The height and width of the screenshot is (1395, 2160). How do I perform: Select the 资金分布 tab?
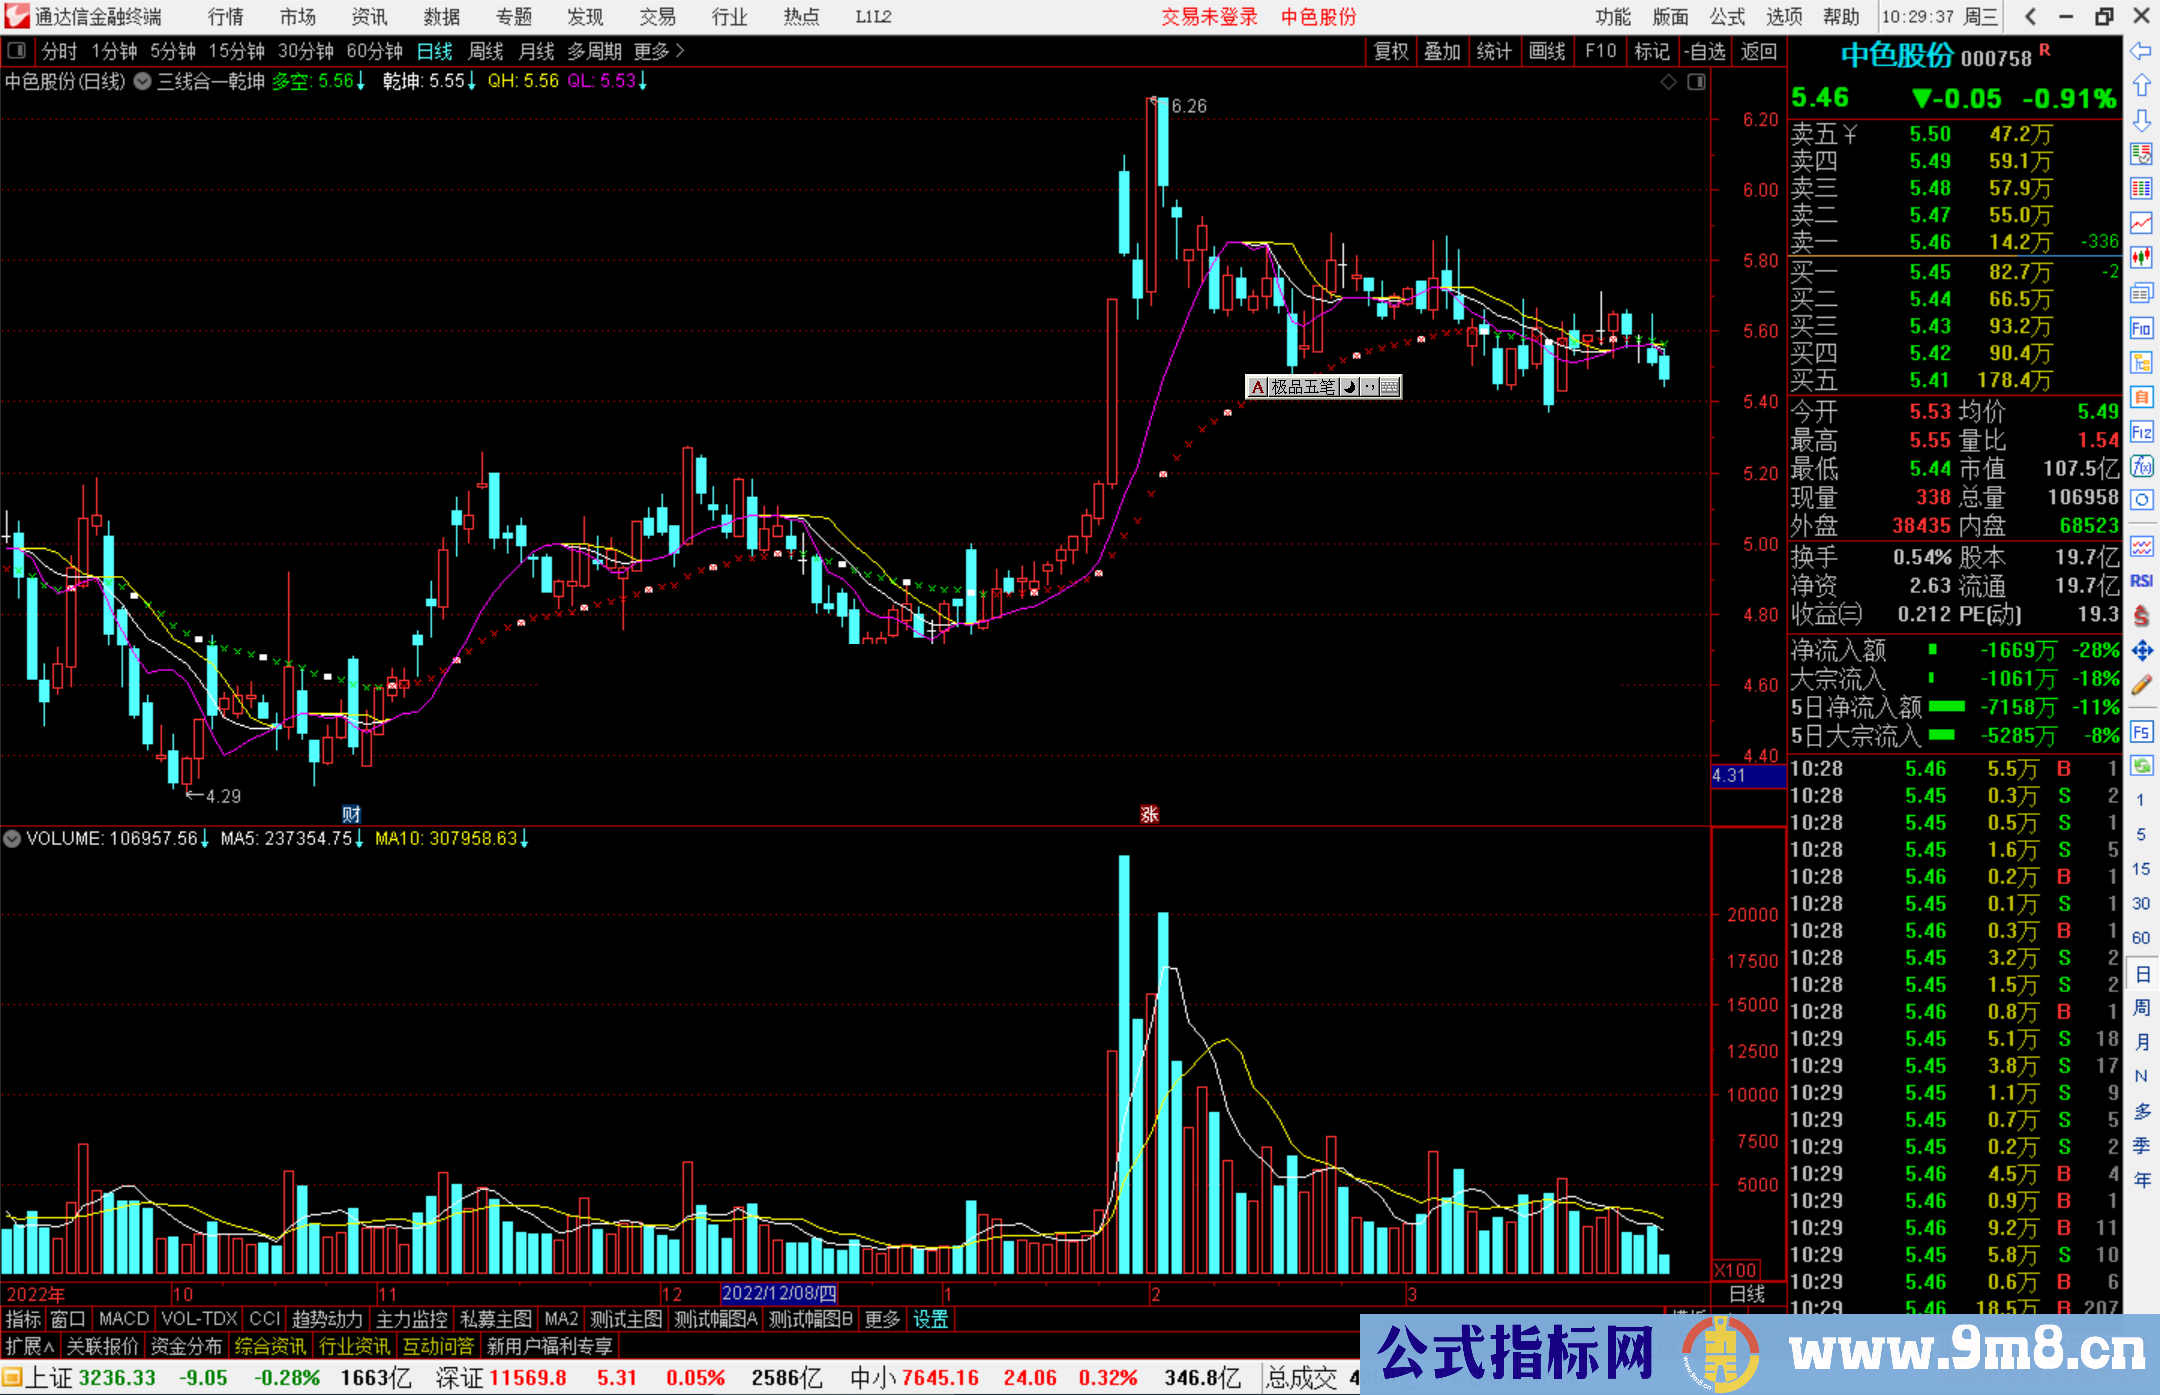coord(186,1346)
